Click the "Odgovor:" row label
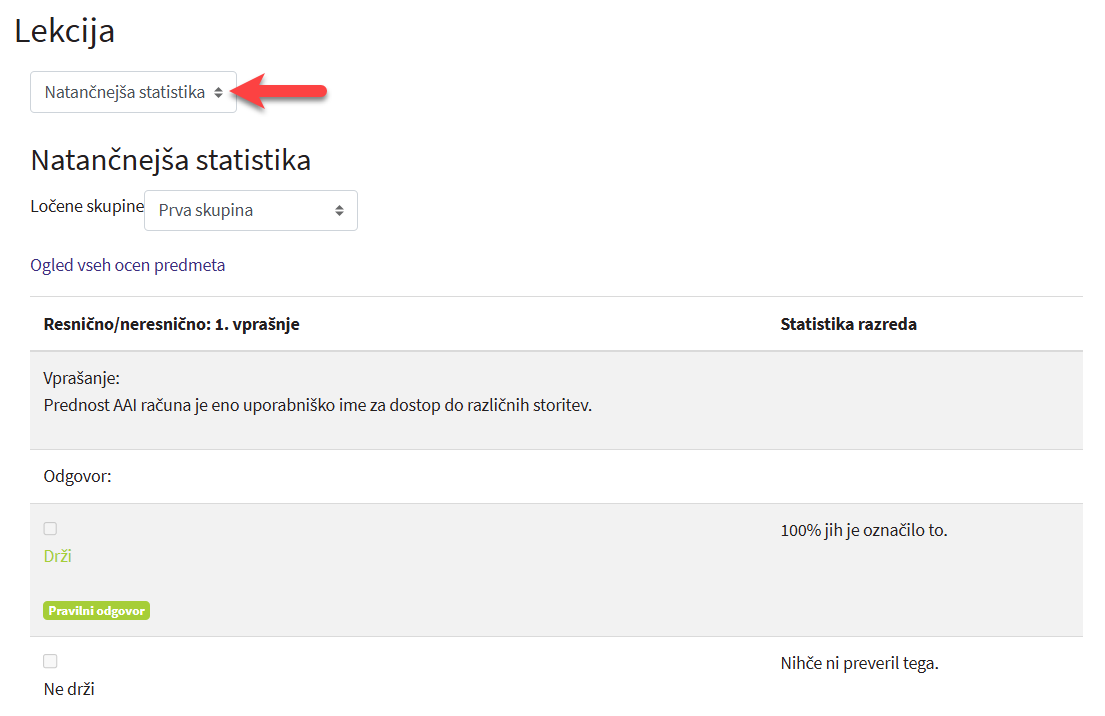The width and height of the screenshot is (1105, 716). [x=78, y=477]
